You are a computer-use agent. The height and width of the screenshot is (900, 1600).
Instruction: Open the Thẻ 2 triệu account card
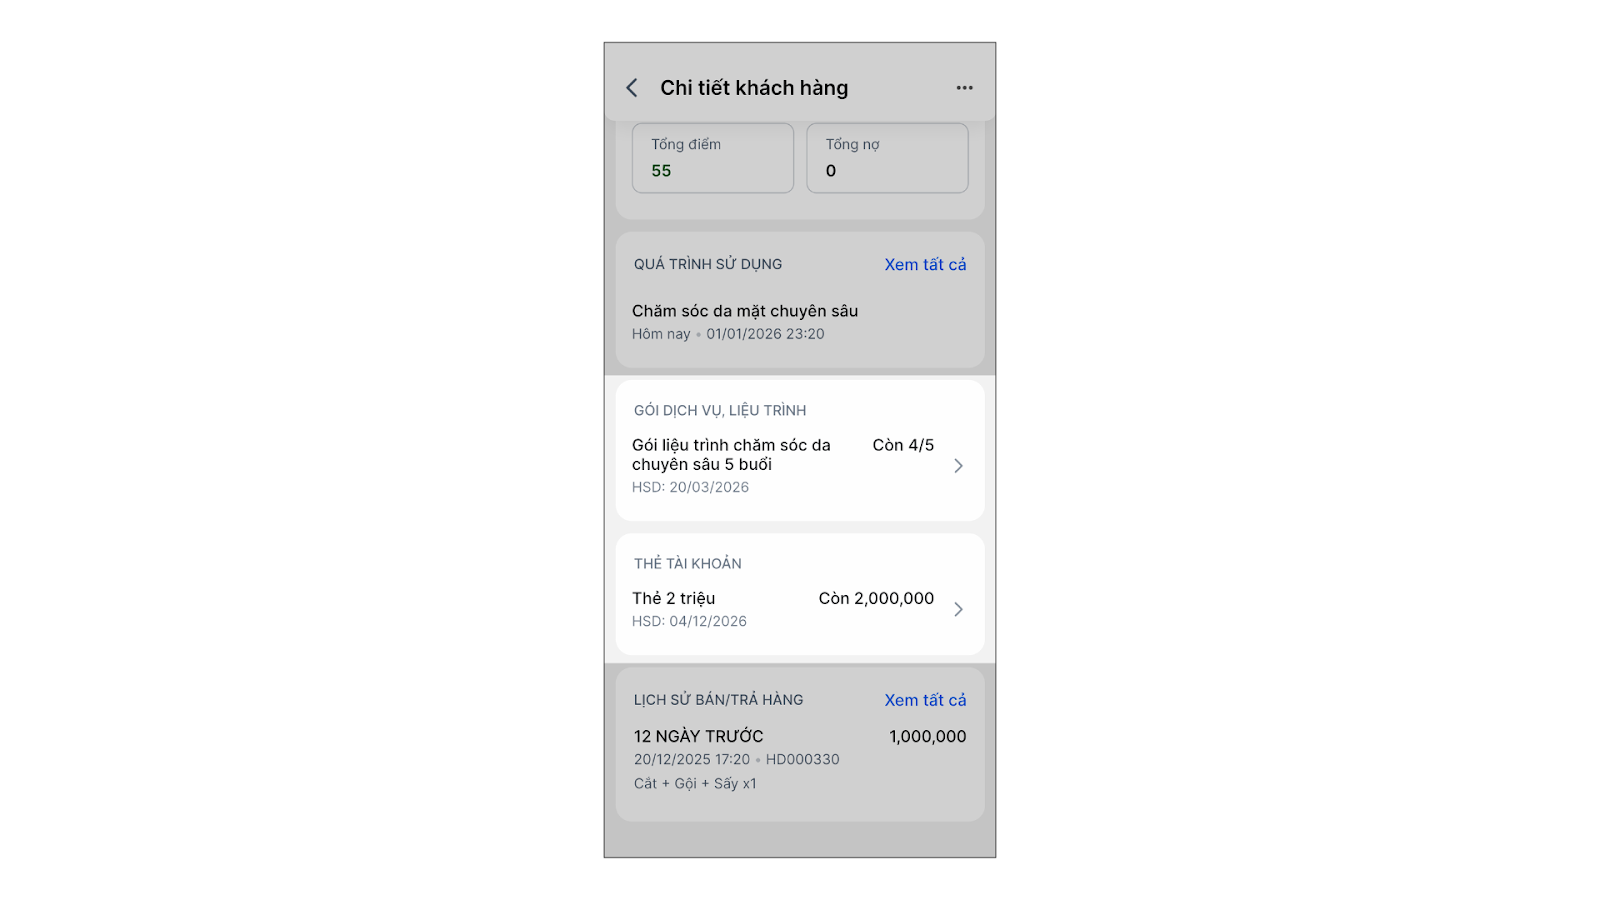pyautogui.click(x=673, y=598)
